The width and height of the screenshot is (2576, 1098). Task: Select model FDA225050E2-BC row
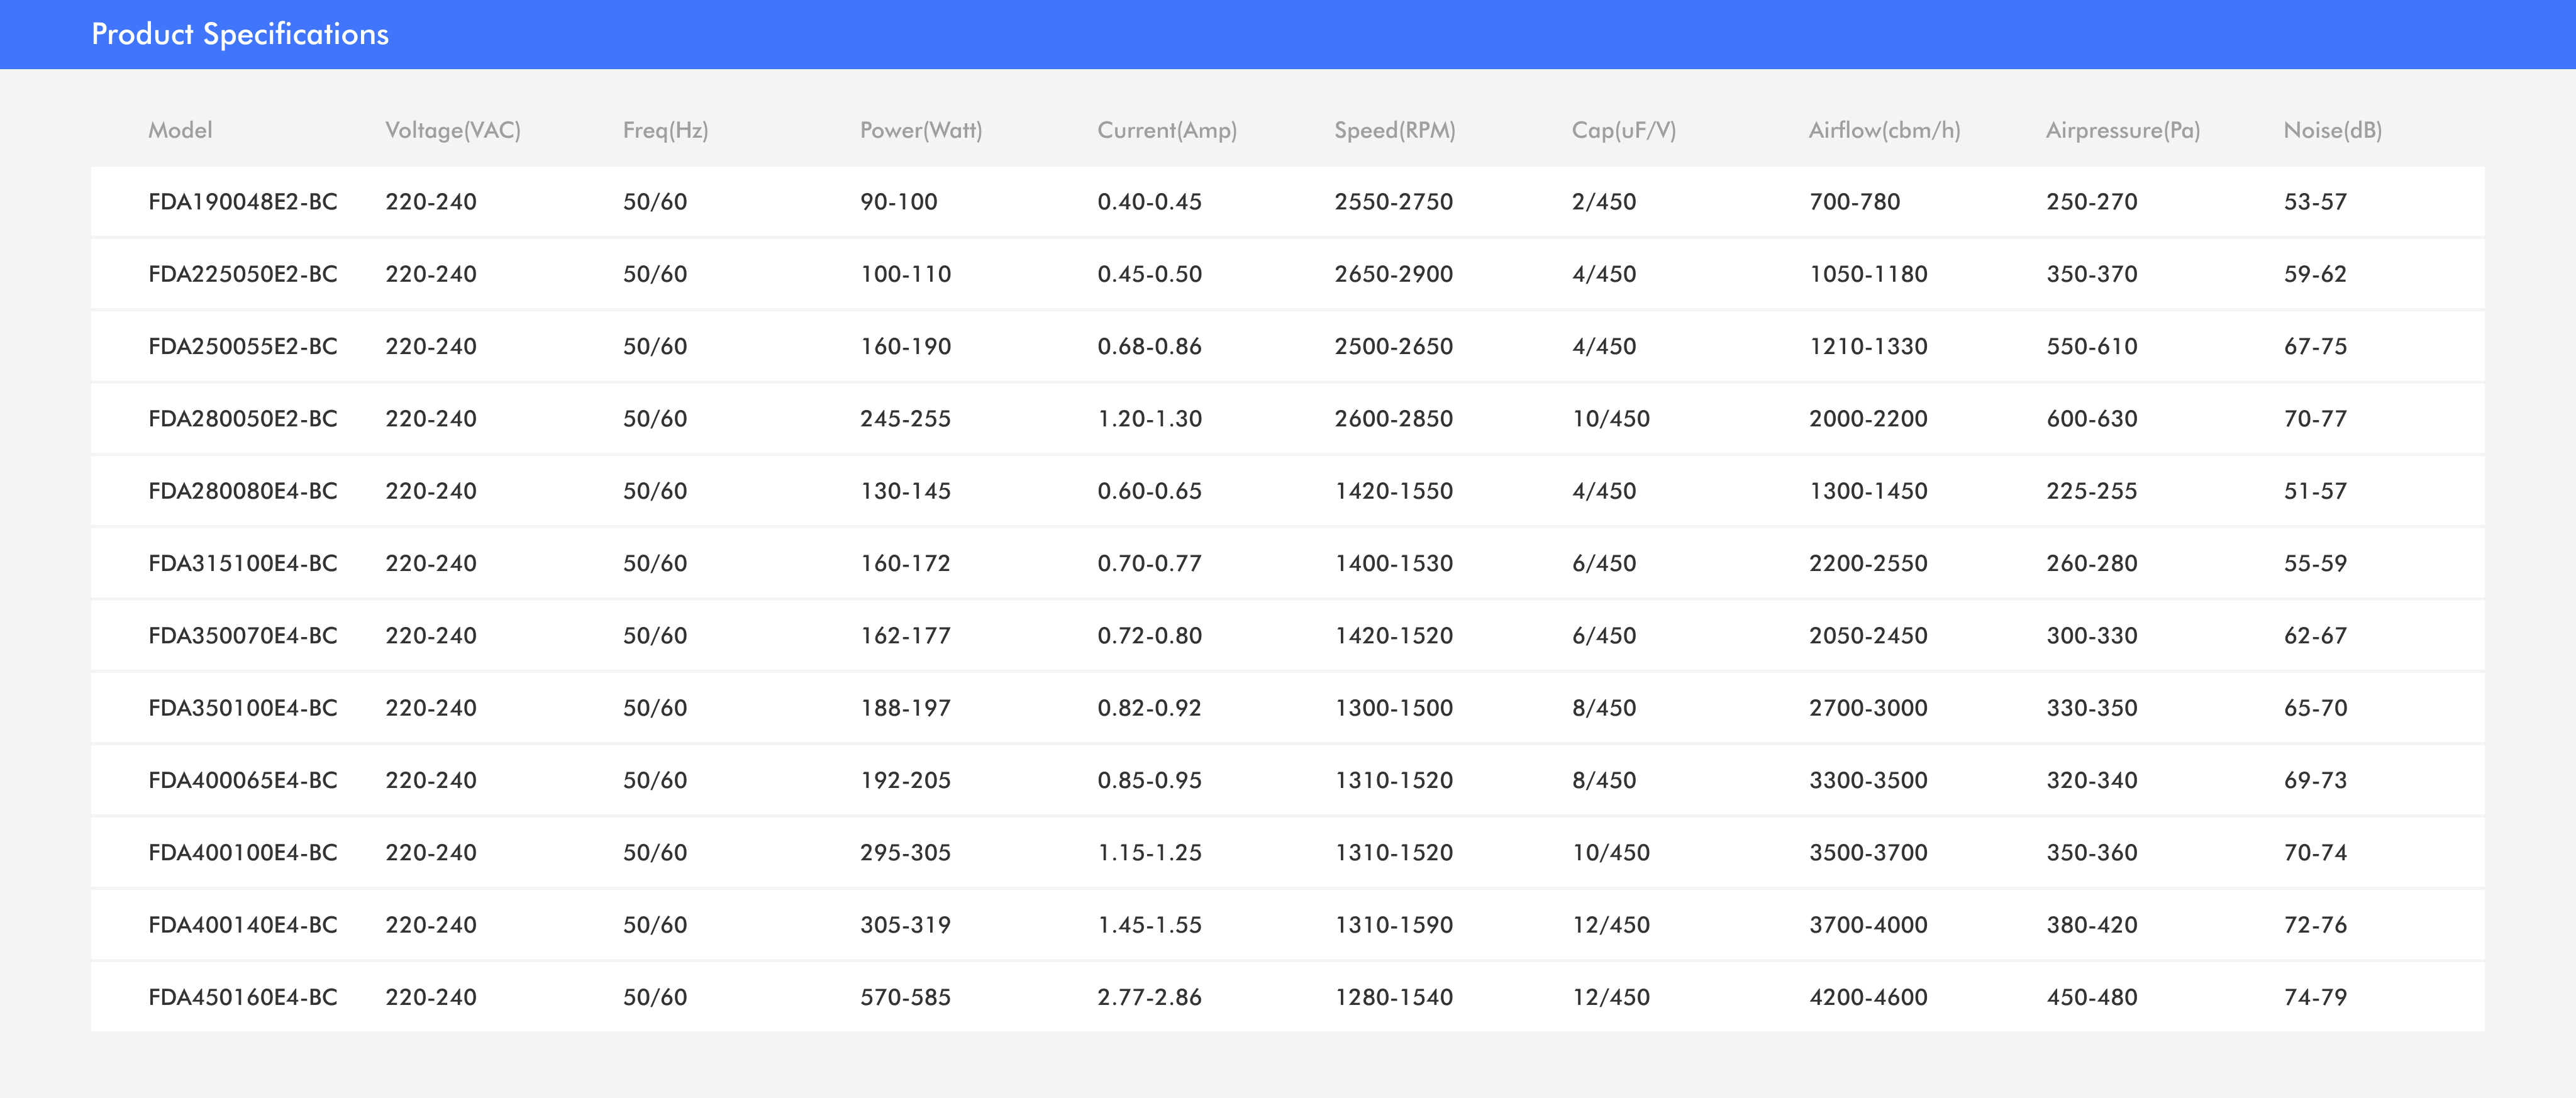(x=243, y=274)
